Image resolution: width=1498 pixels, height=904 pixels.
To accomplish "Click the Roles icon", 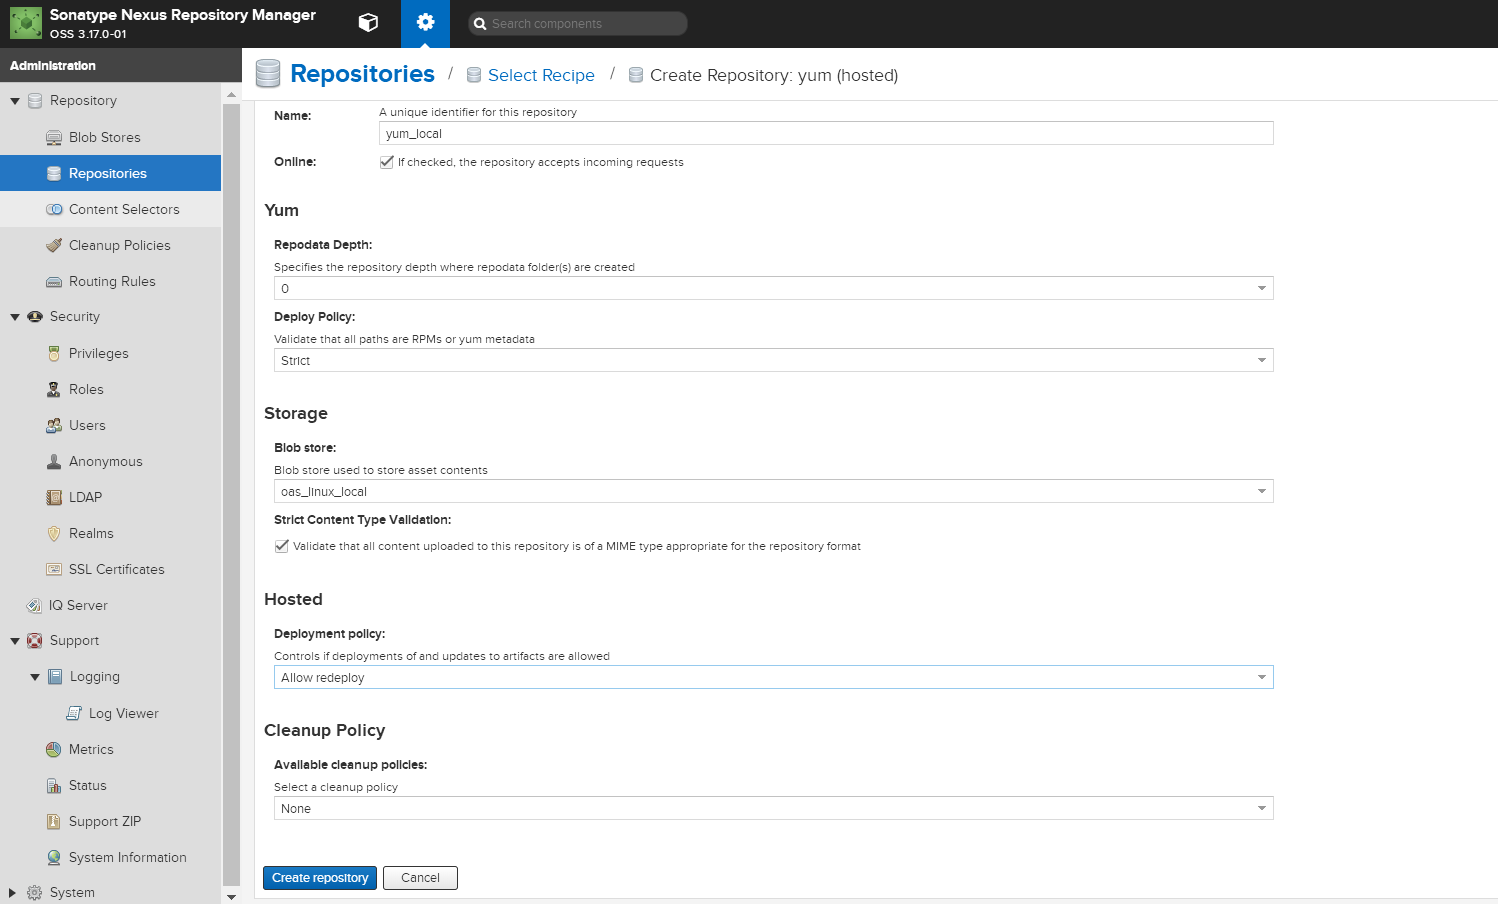I will click(54, 389).
